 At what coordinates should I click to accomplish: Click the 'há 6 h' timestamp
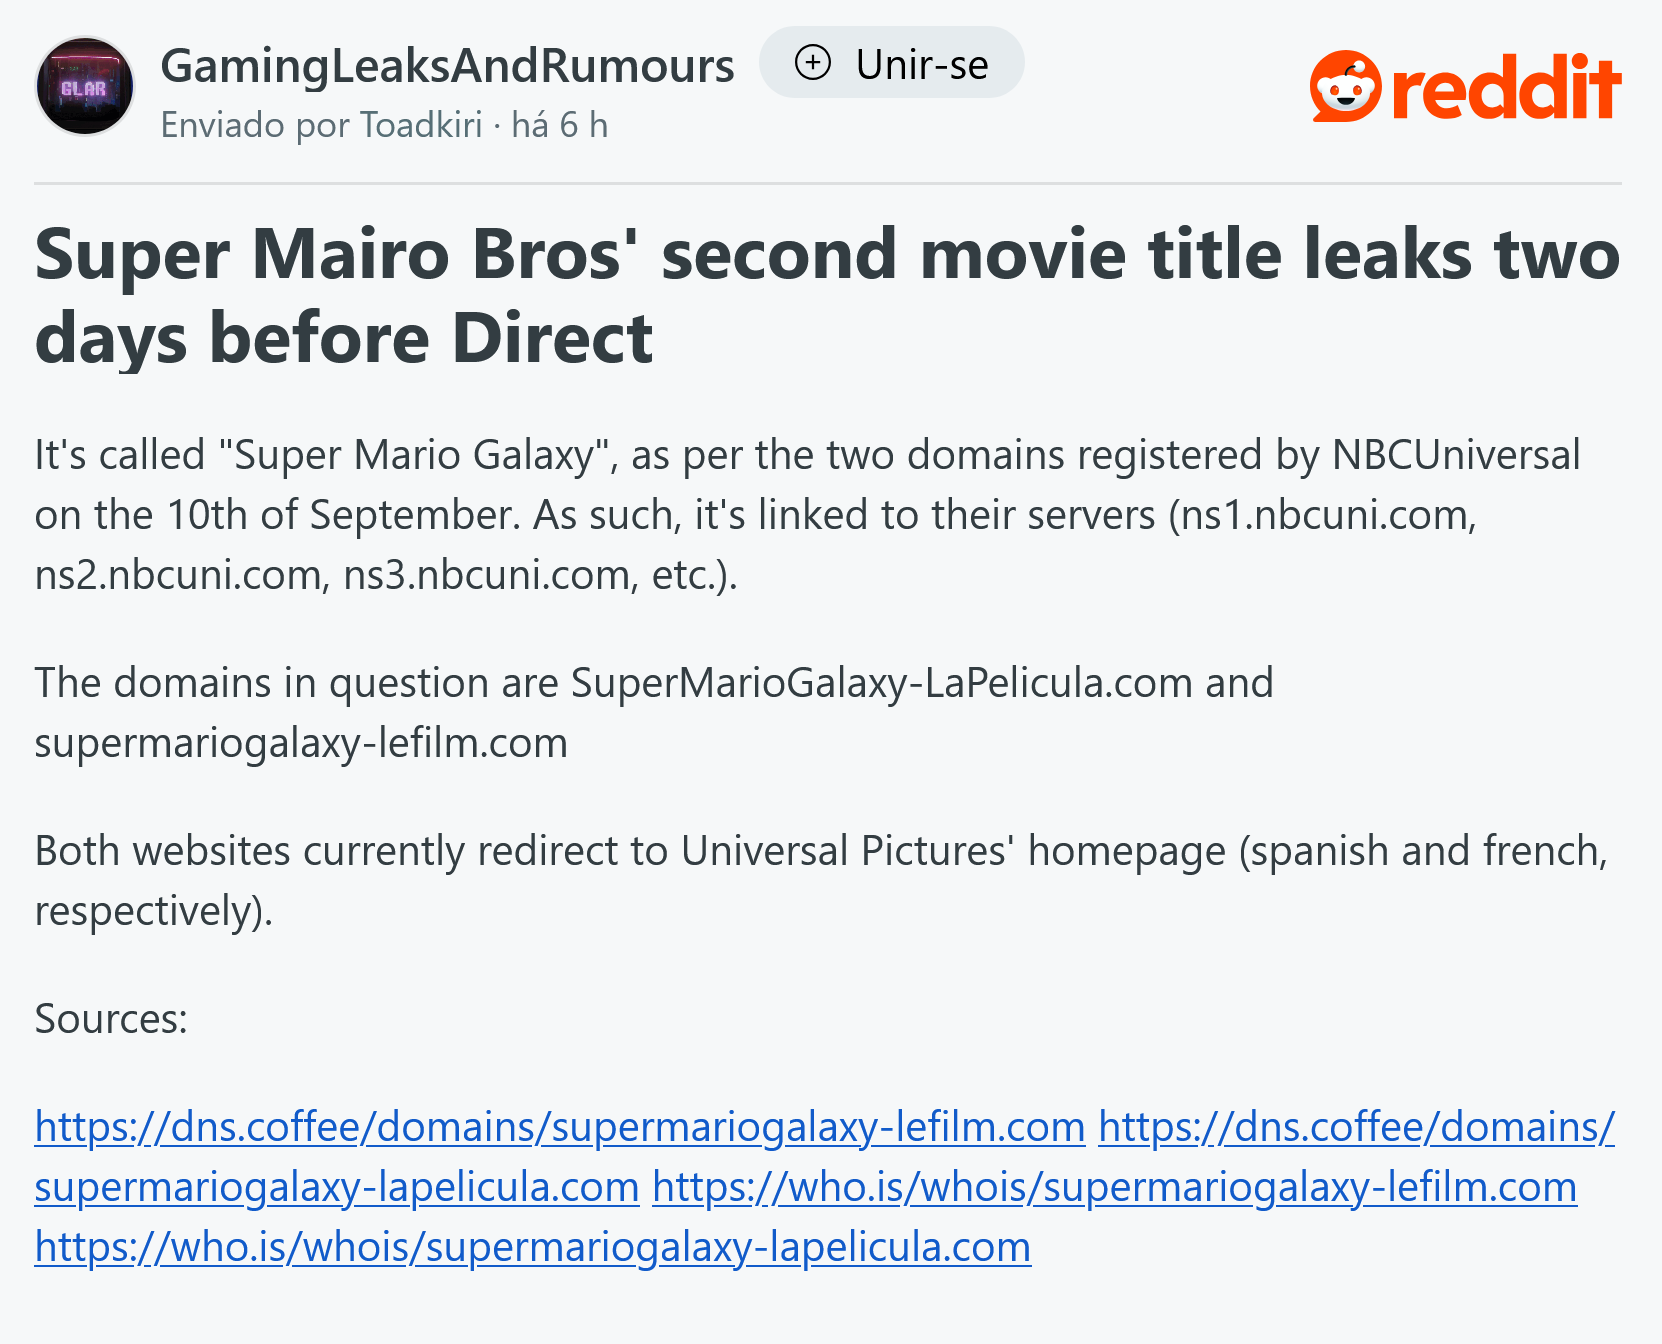[559, 125]
